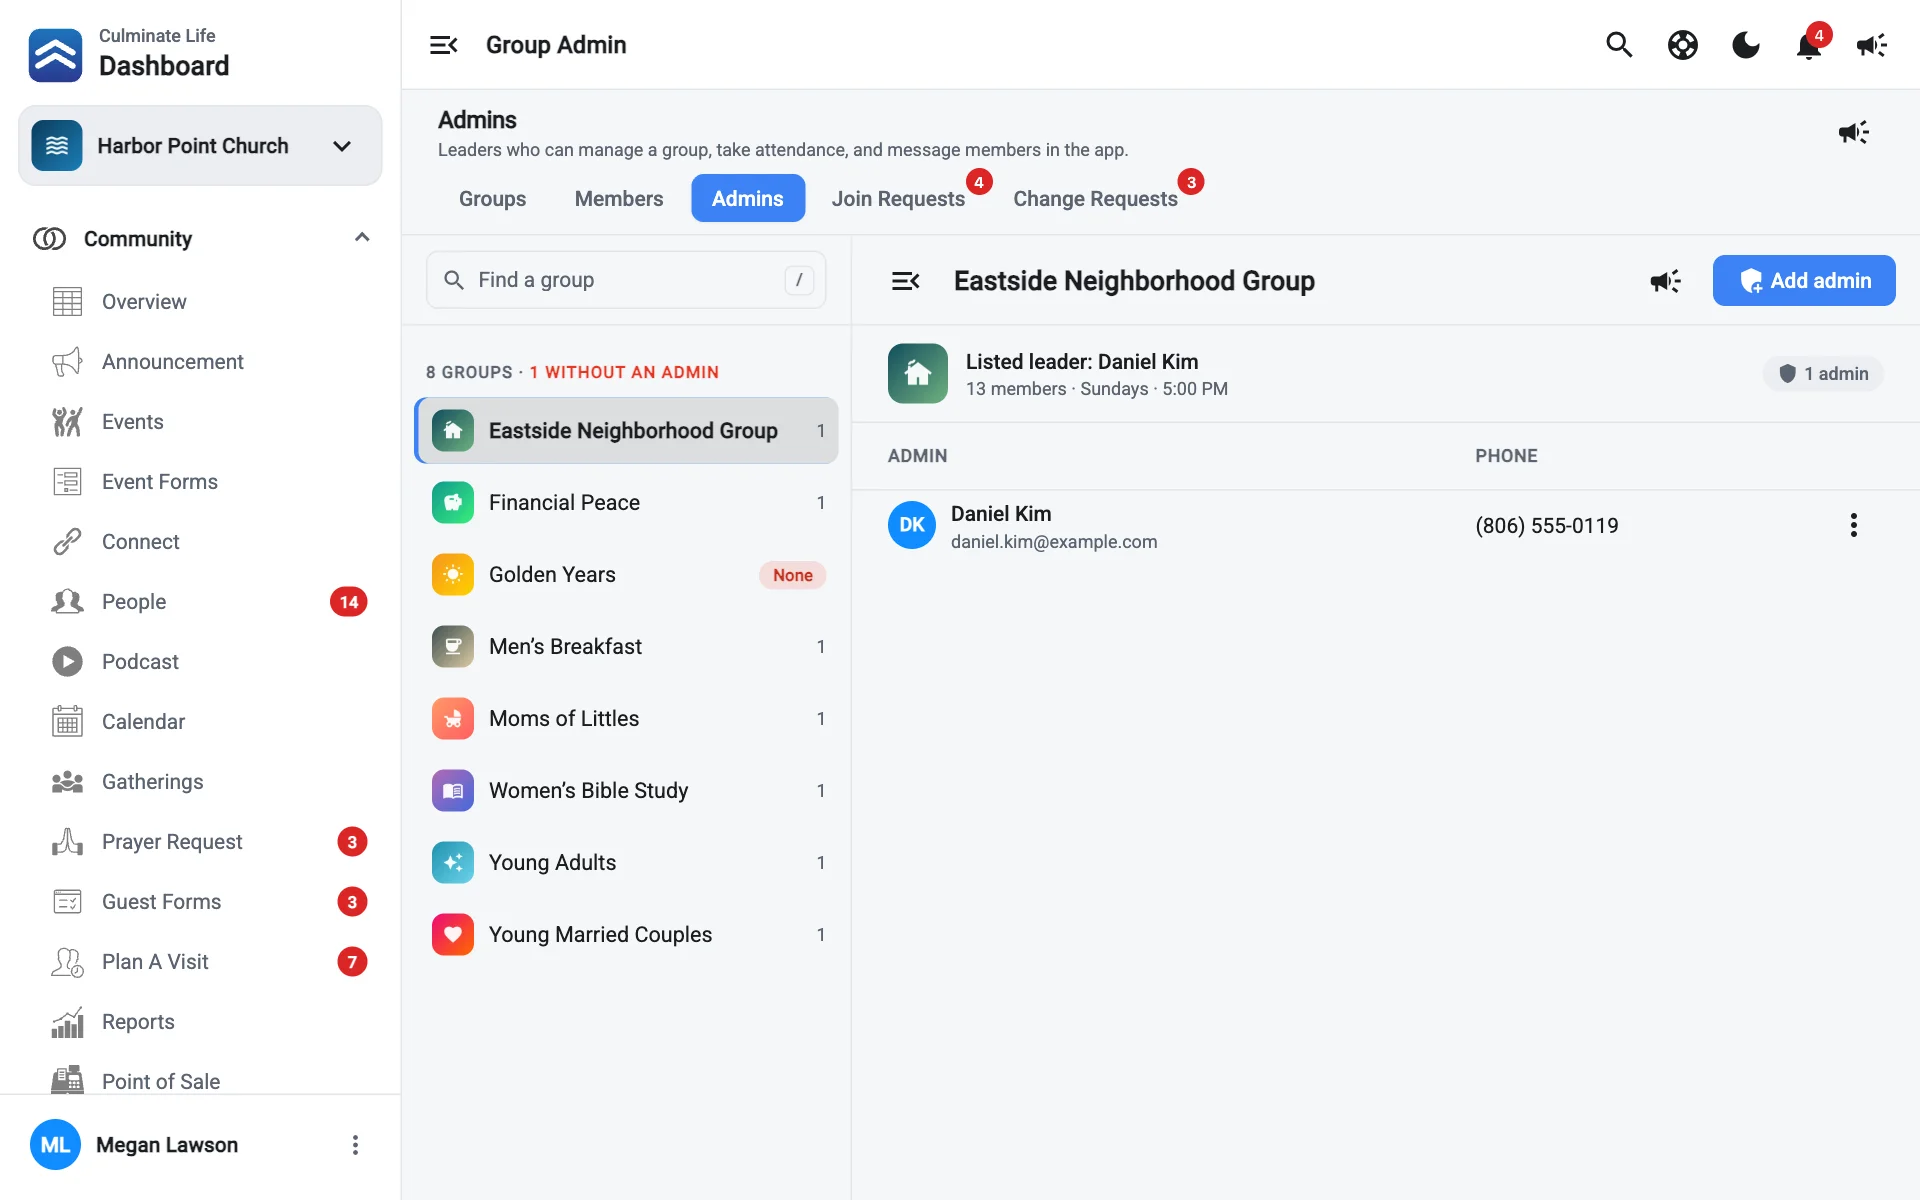Select the Admins tab

[x=748, y=198]
